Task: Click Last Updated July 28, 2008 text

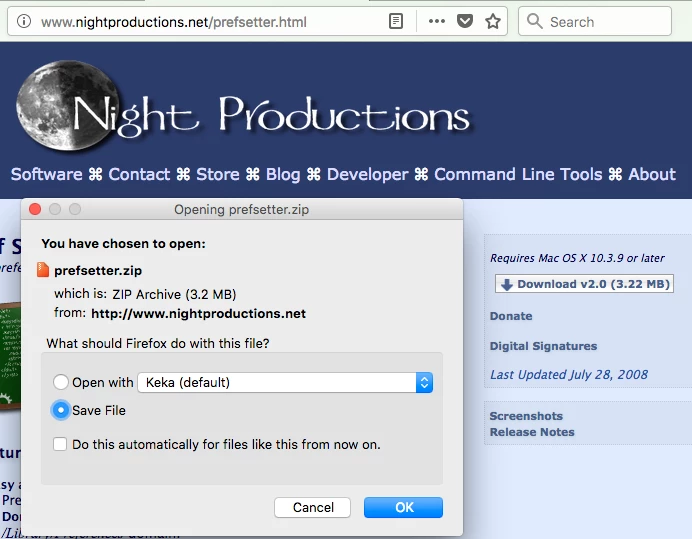Action: (x=569, y=375)
